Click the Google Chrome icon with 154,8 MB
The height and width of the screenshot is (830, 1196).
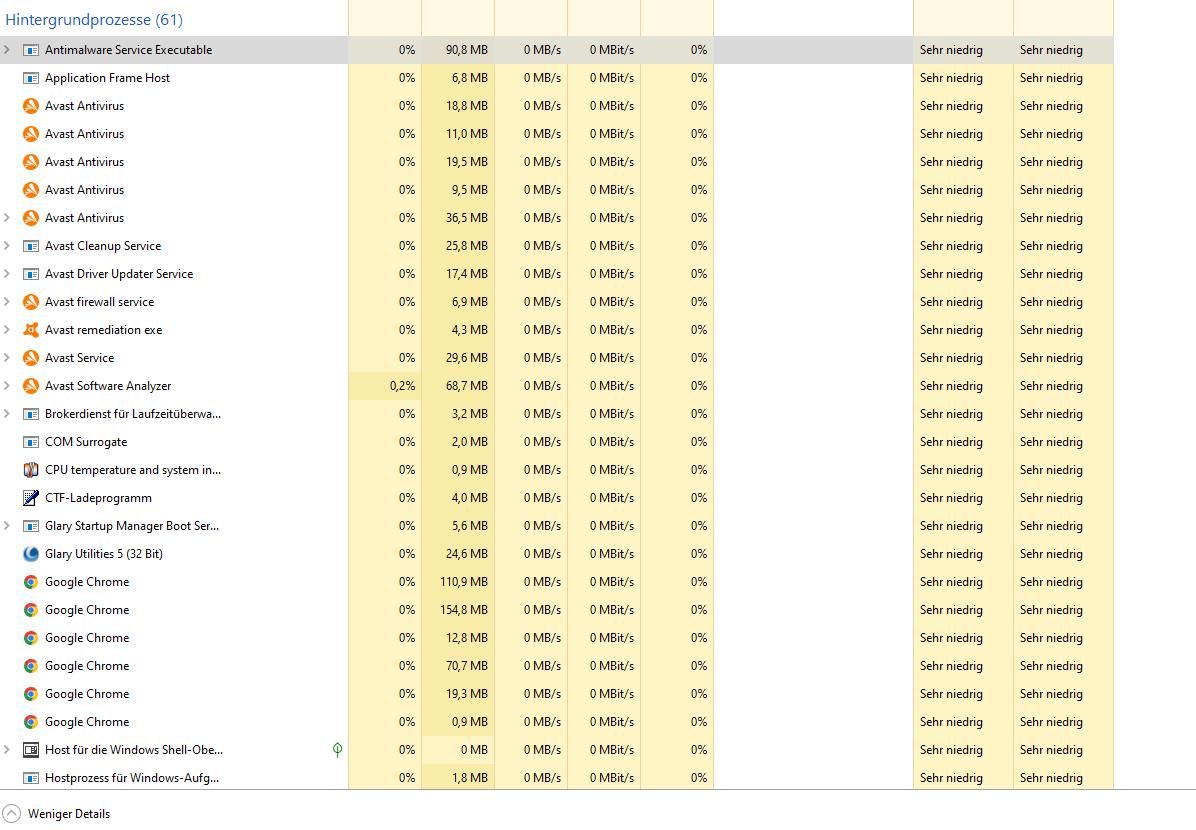click(x=31, y=610)
